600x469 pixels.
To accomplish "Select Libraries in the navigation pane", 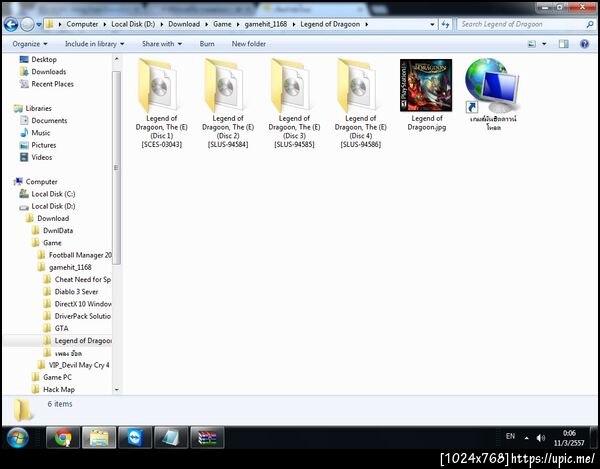I will tap(33, 108).
